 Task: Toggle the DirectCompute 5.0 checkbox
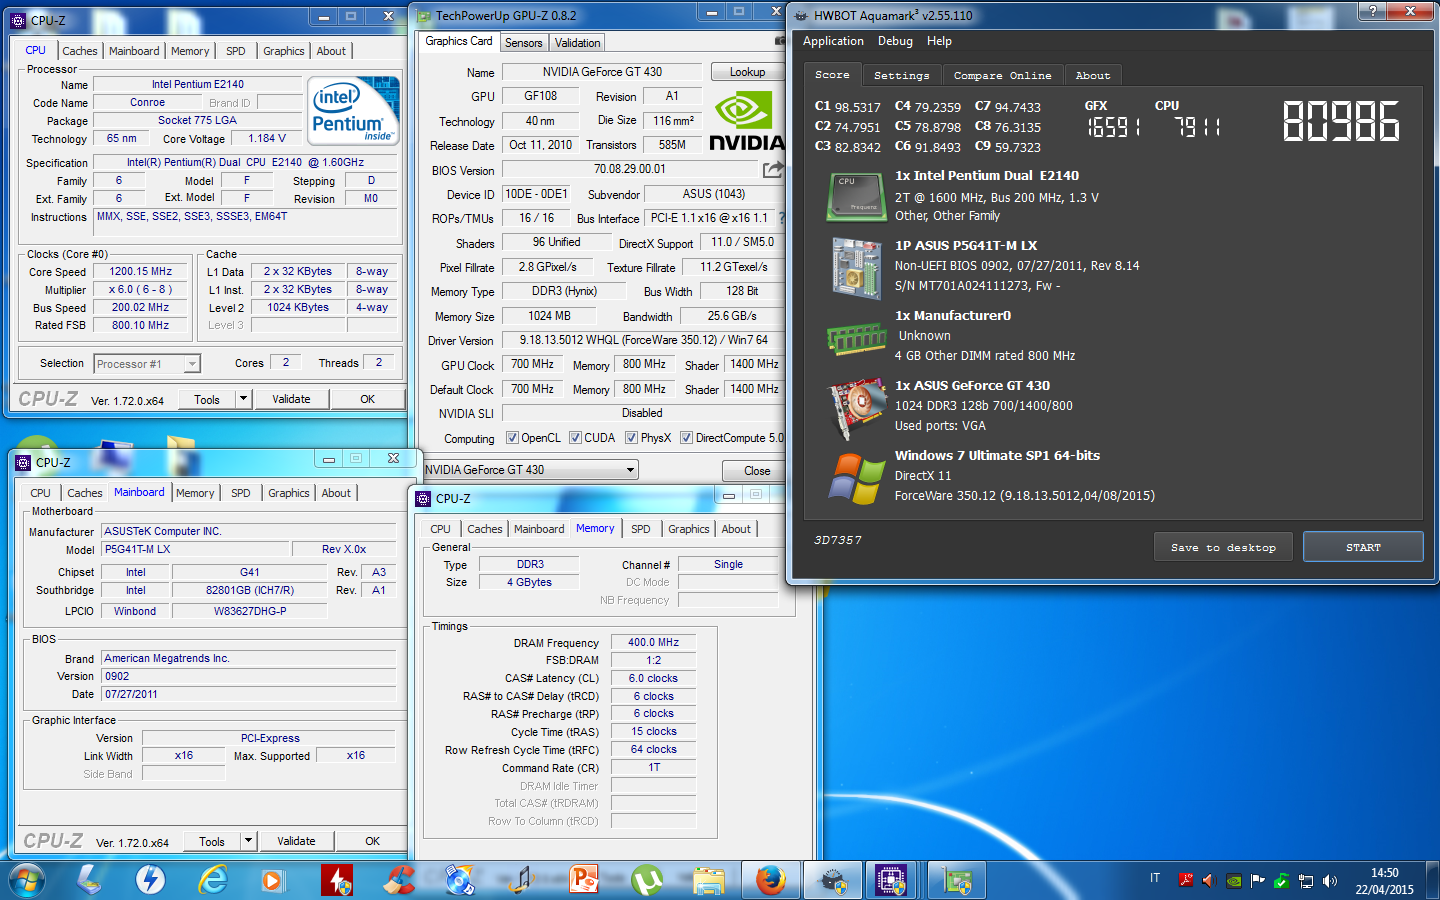tap(686, 438)
